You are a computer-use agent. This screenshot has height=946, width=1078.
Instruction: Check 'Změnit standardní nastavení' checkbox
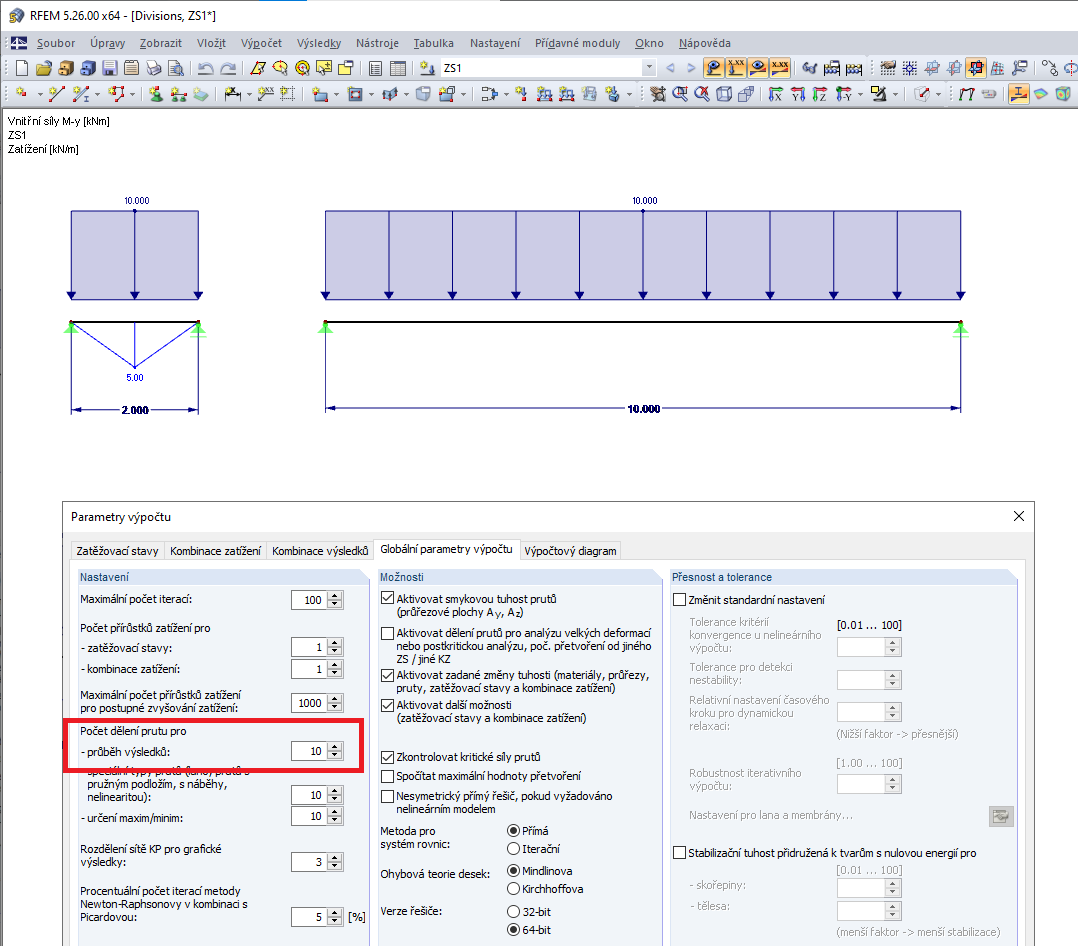(x=679, y=600)
